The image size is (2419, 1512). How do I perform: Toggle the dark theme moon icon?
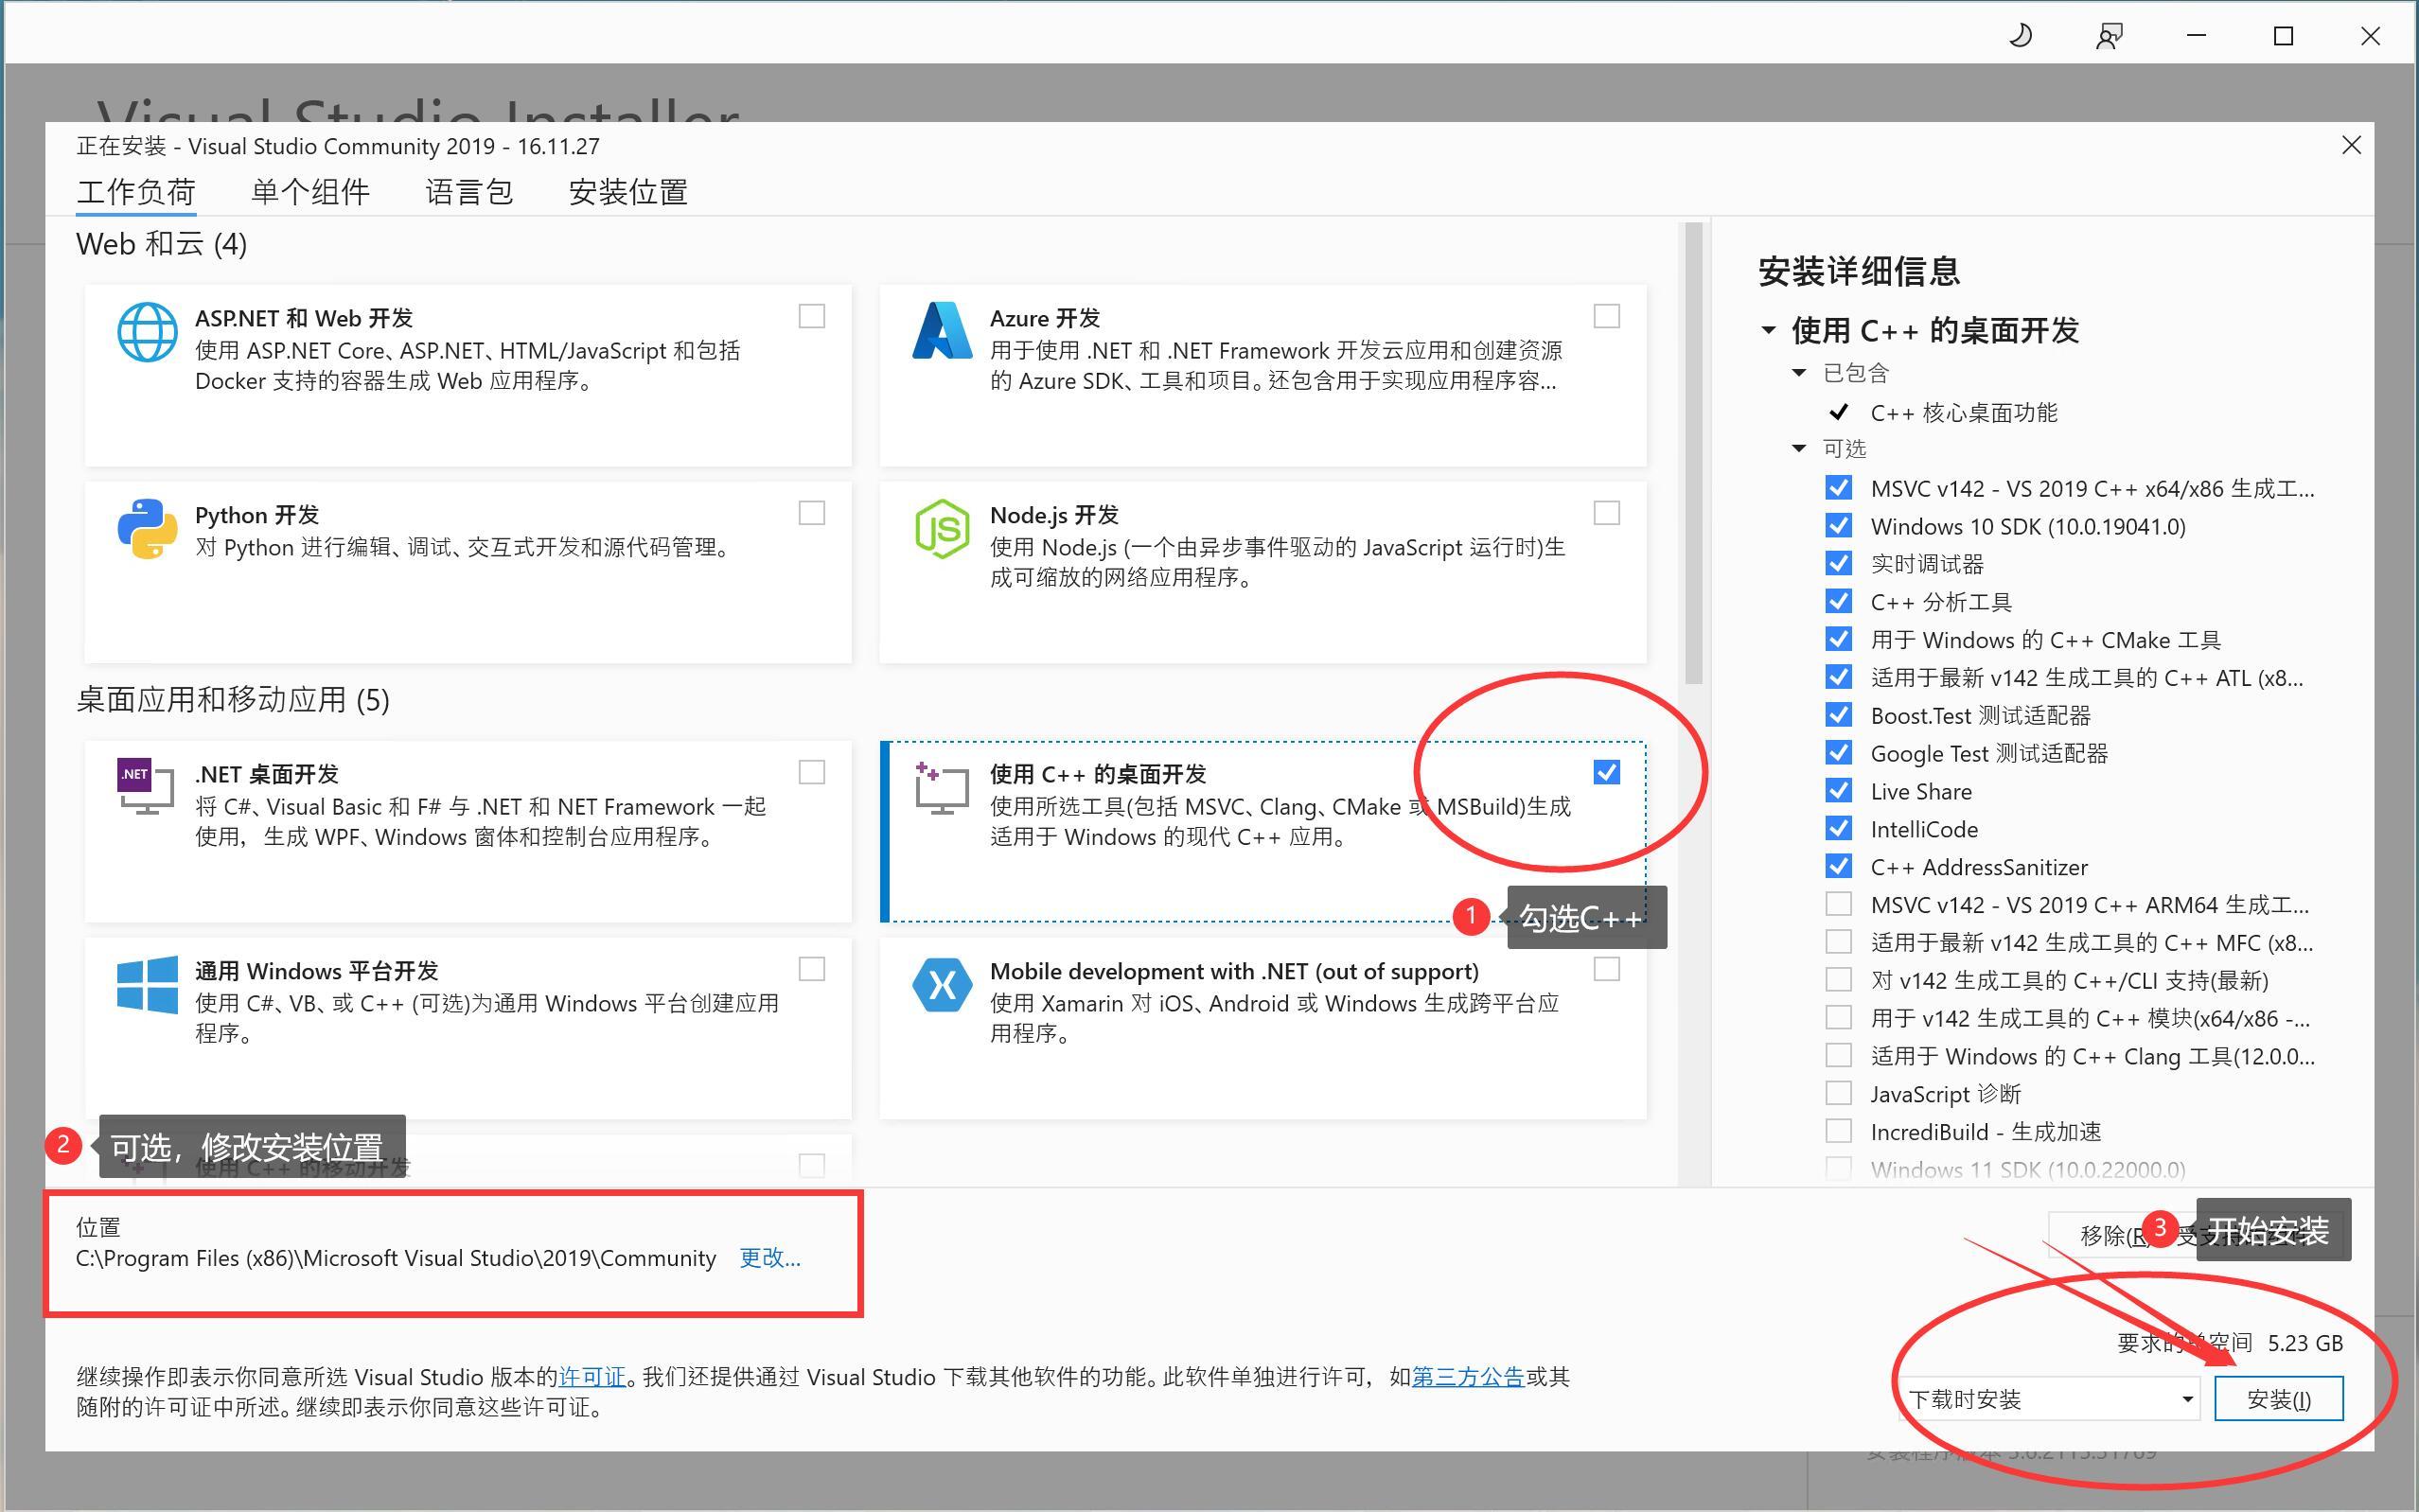(2021, 36)
